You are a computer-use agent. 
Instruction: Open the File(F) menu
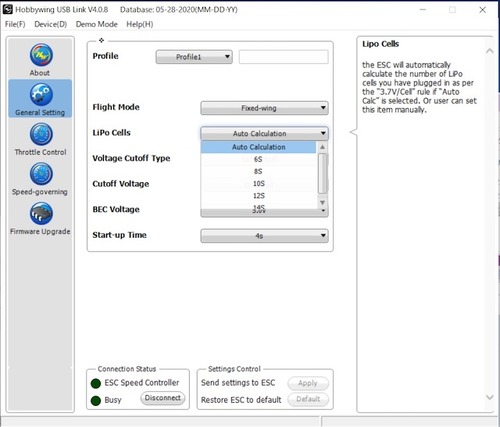click(x=15, y=24)
